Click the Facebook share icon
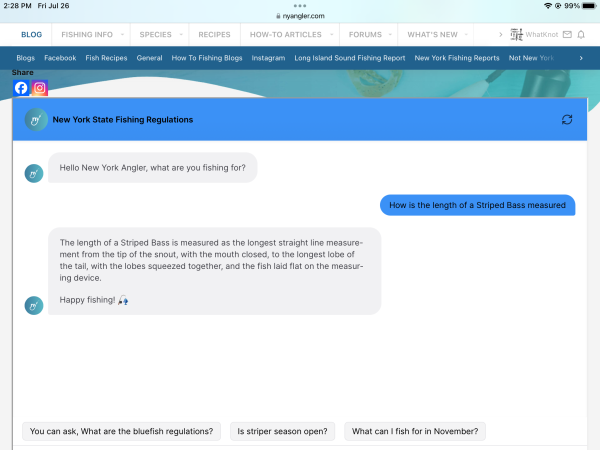Viewport: 600px width, 450px height. coord(21,88)
